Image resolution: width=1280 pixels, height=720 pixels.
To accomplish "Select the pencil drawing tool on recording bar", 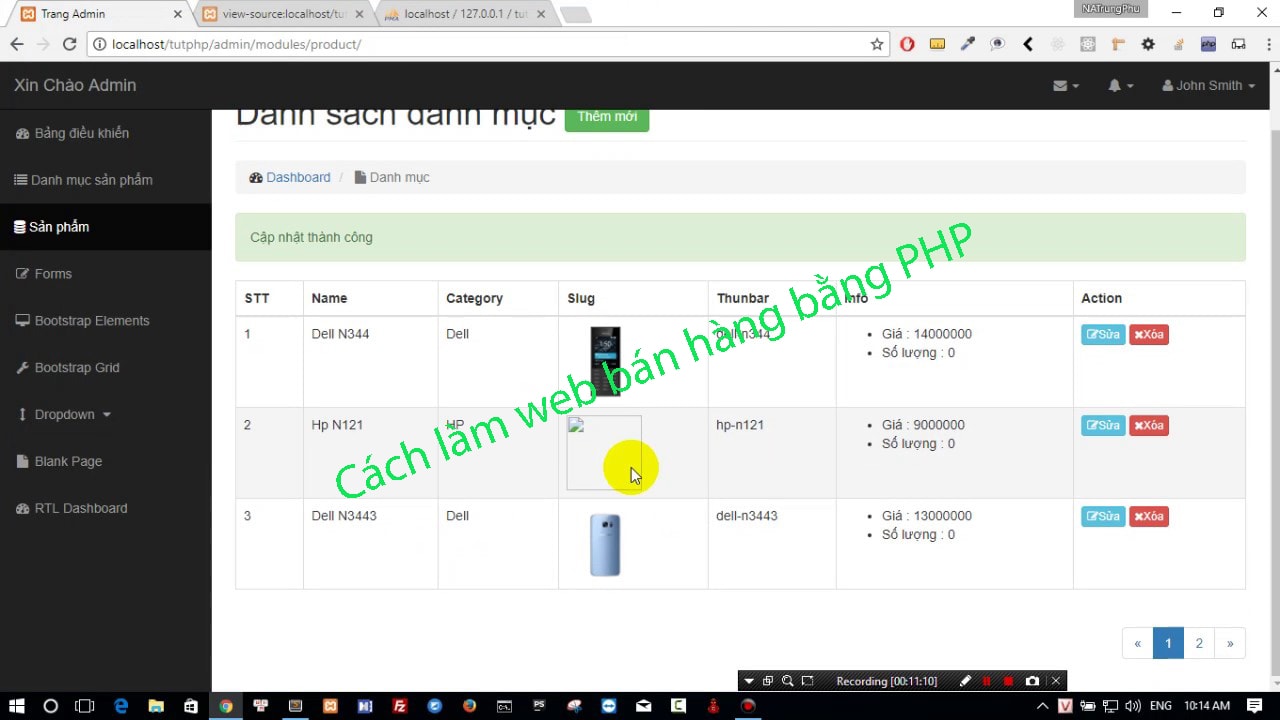I will click(965, 681).
